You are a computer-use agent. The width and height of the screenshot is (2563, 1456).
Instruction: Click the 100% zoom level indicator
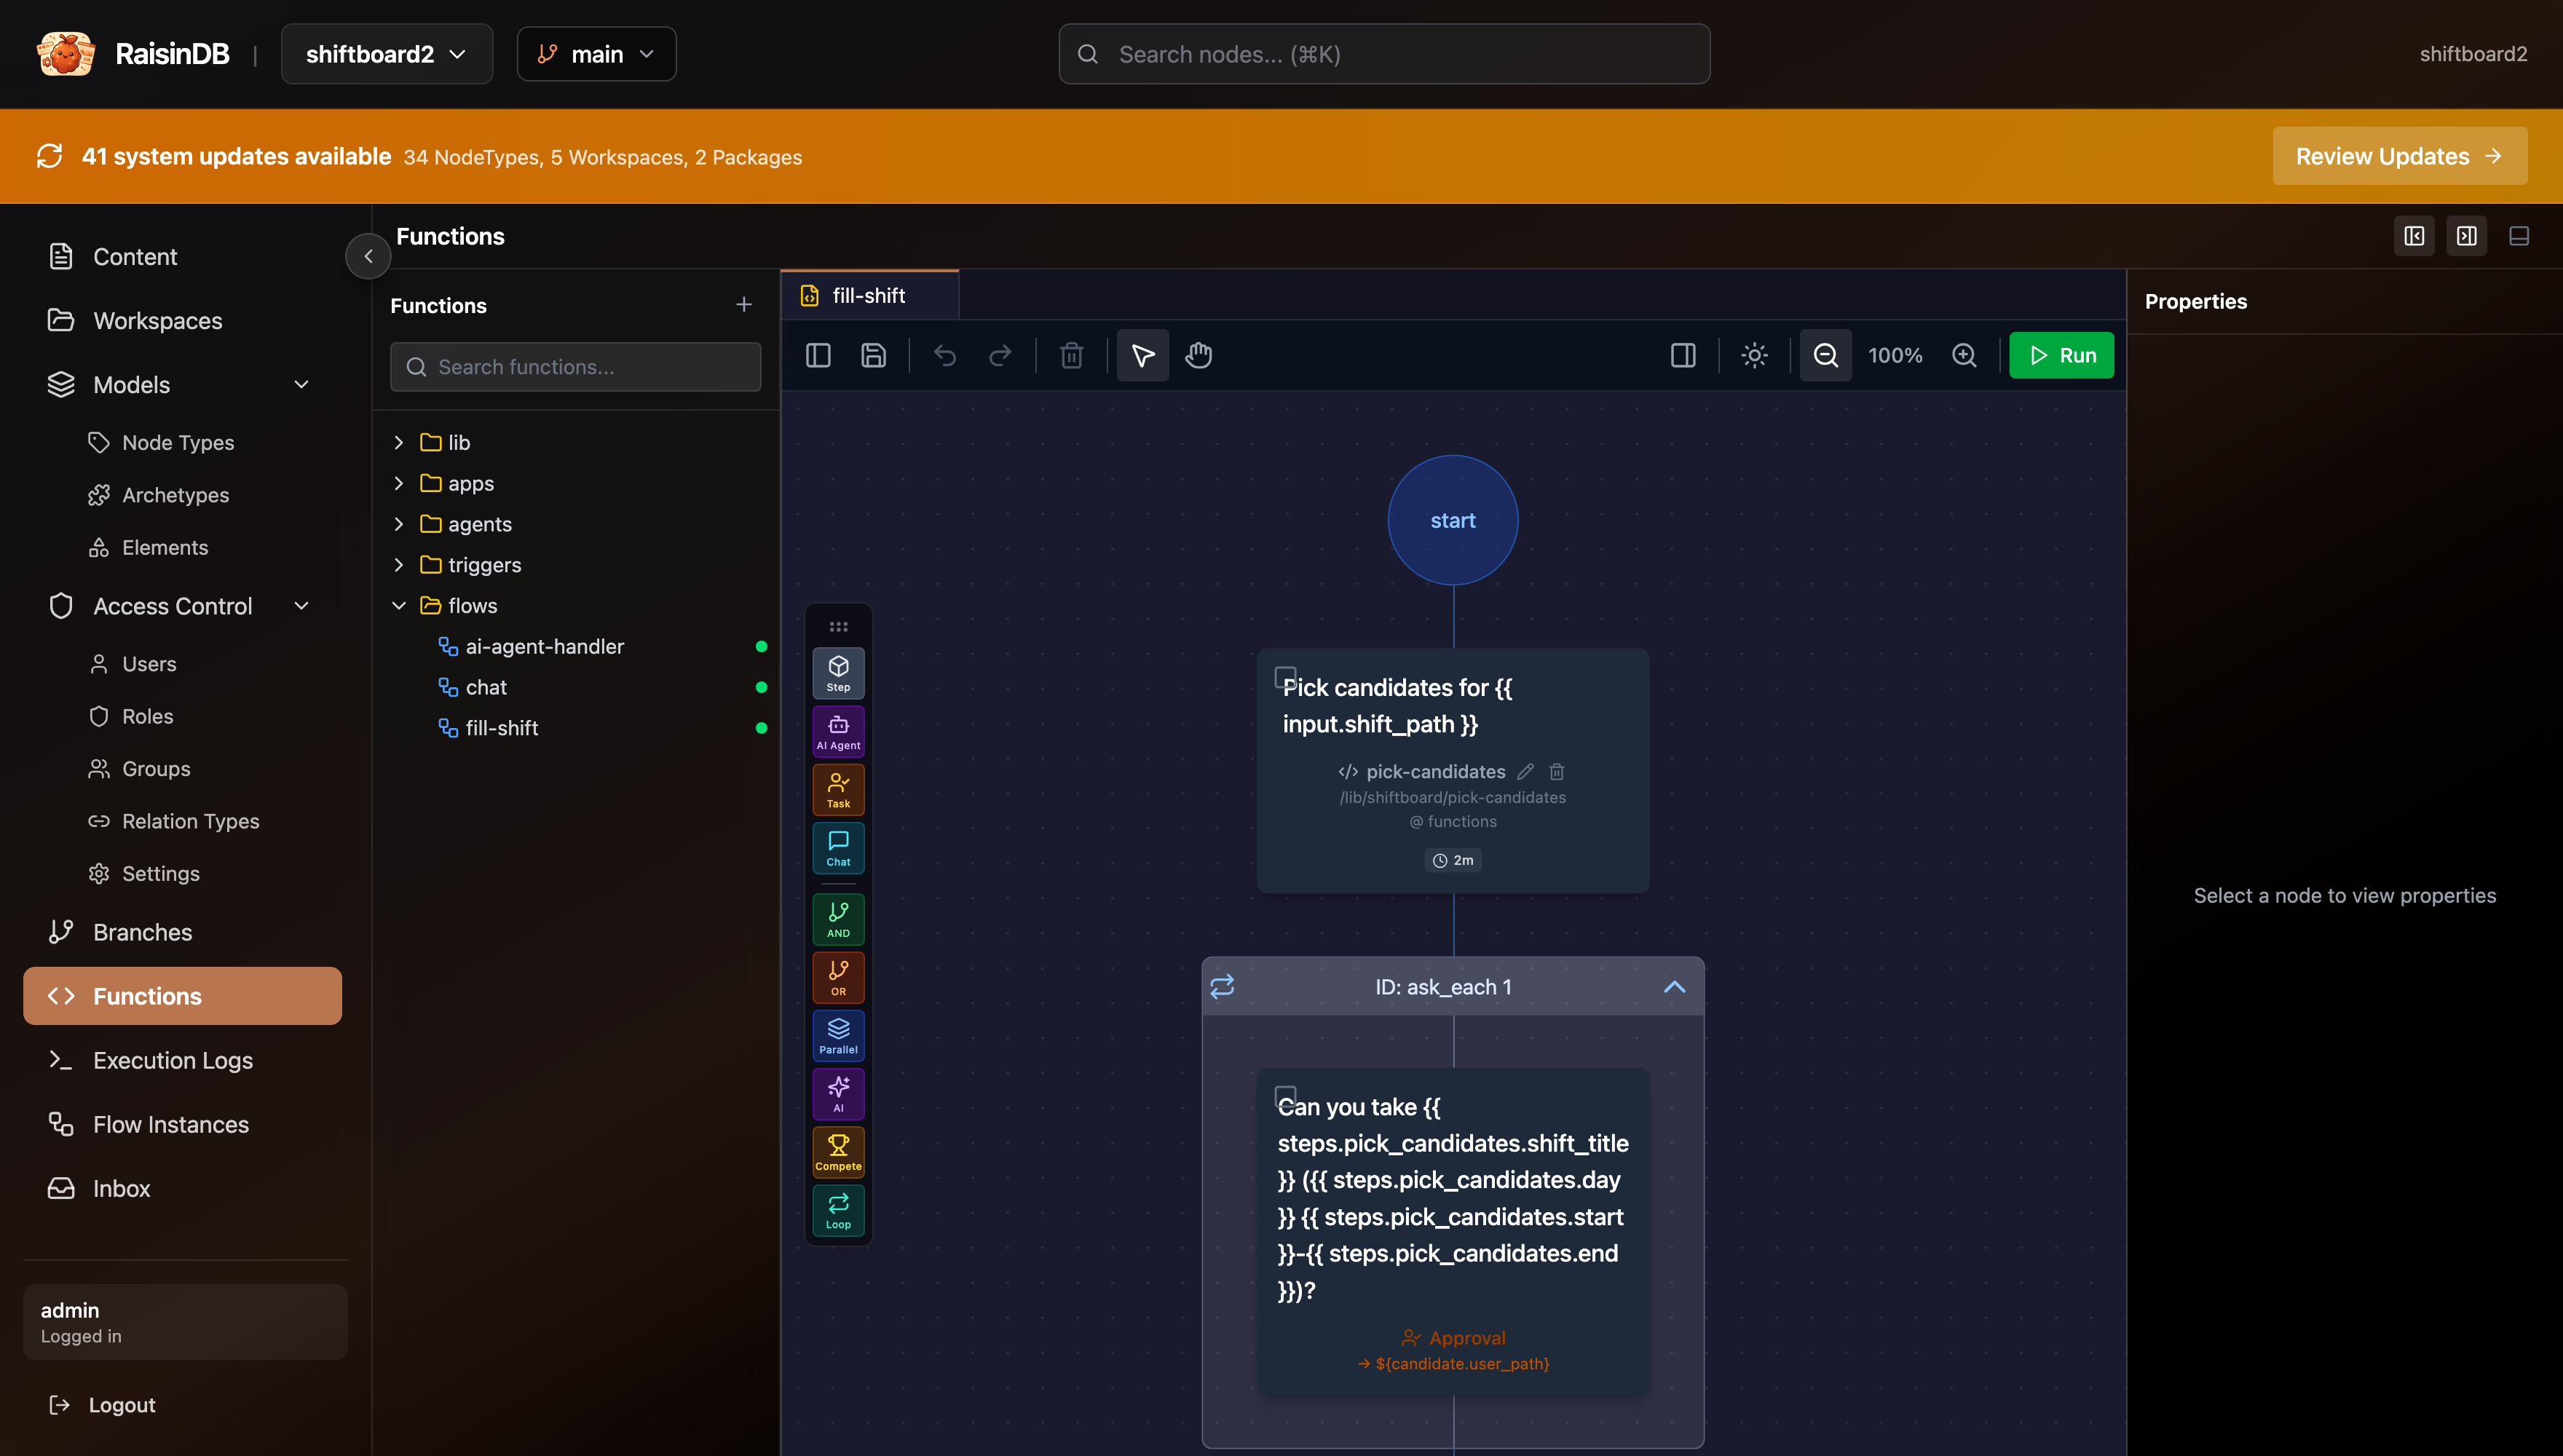click(x=1895, y=355)
